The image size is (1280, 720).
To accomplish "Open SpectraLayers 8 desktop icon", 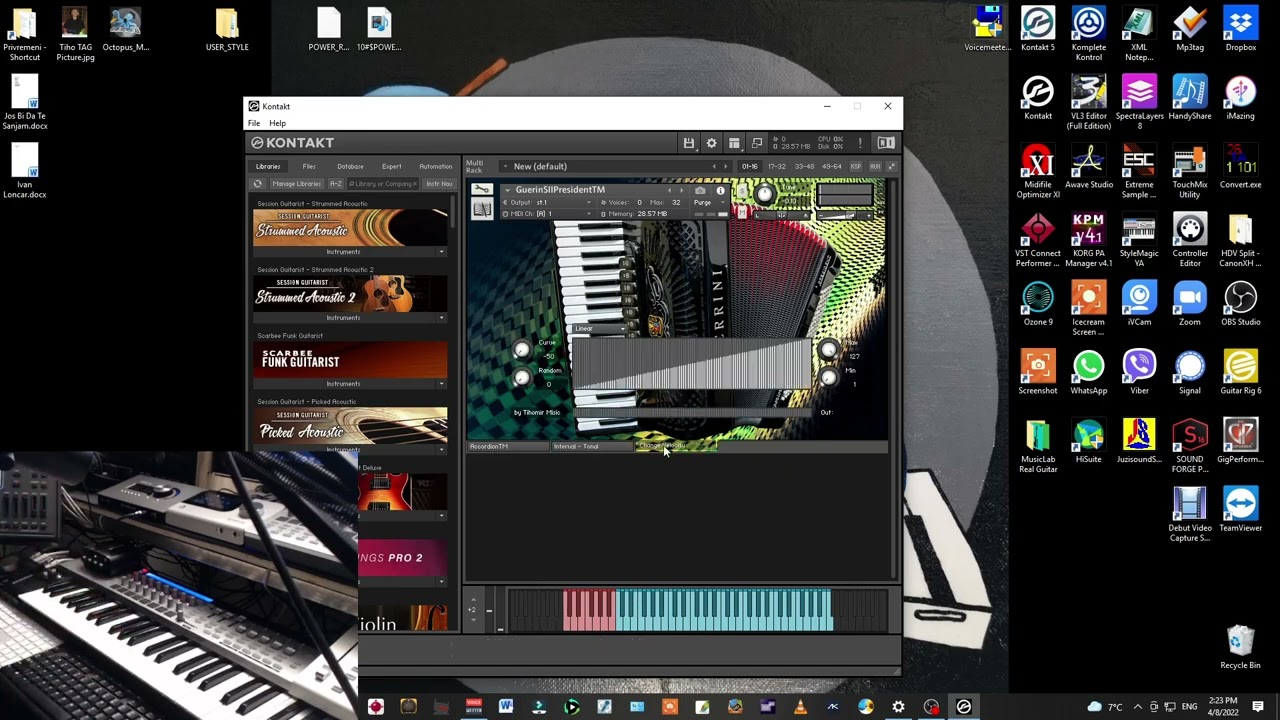I will tap(1139, 102).
